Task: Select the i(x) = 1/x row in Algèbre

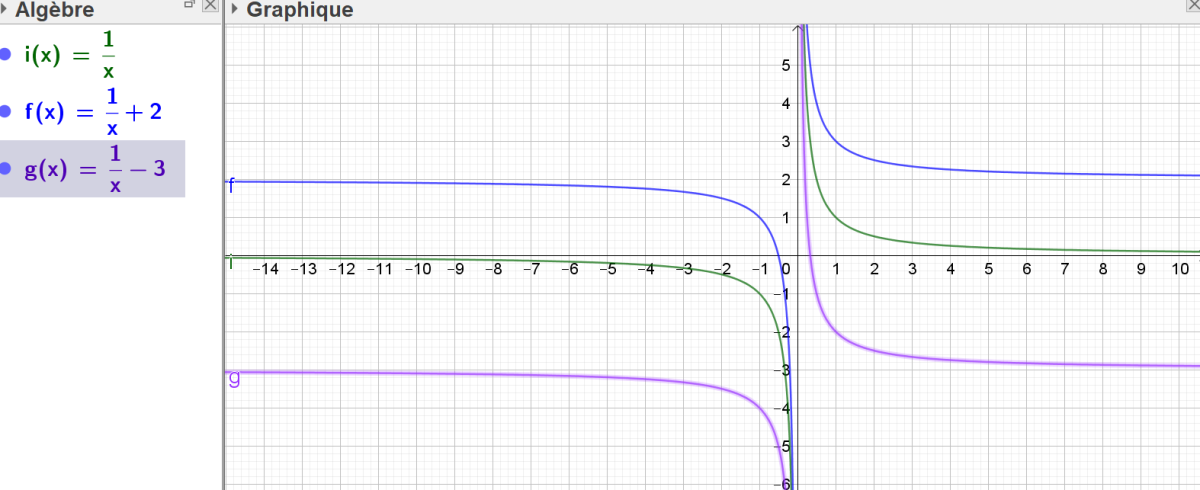Action: pos(92,54)
